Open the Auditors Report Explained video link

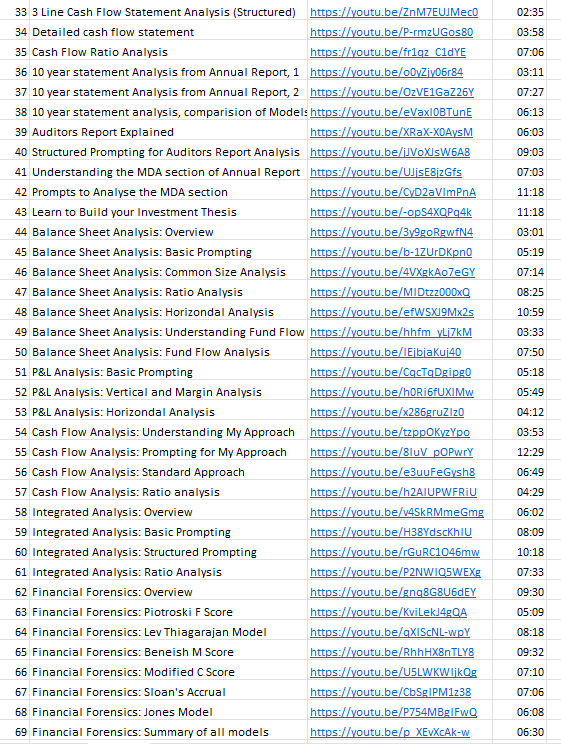point(392,132)
